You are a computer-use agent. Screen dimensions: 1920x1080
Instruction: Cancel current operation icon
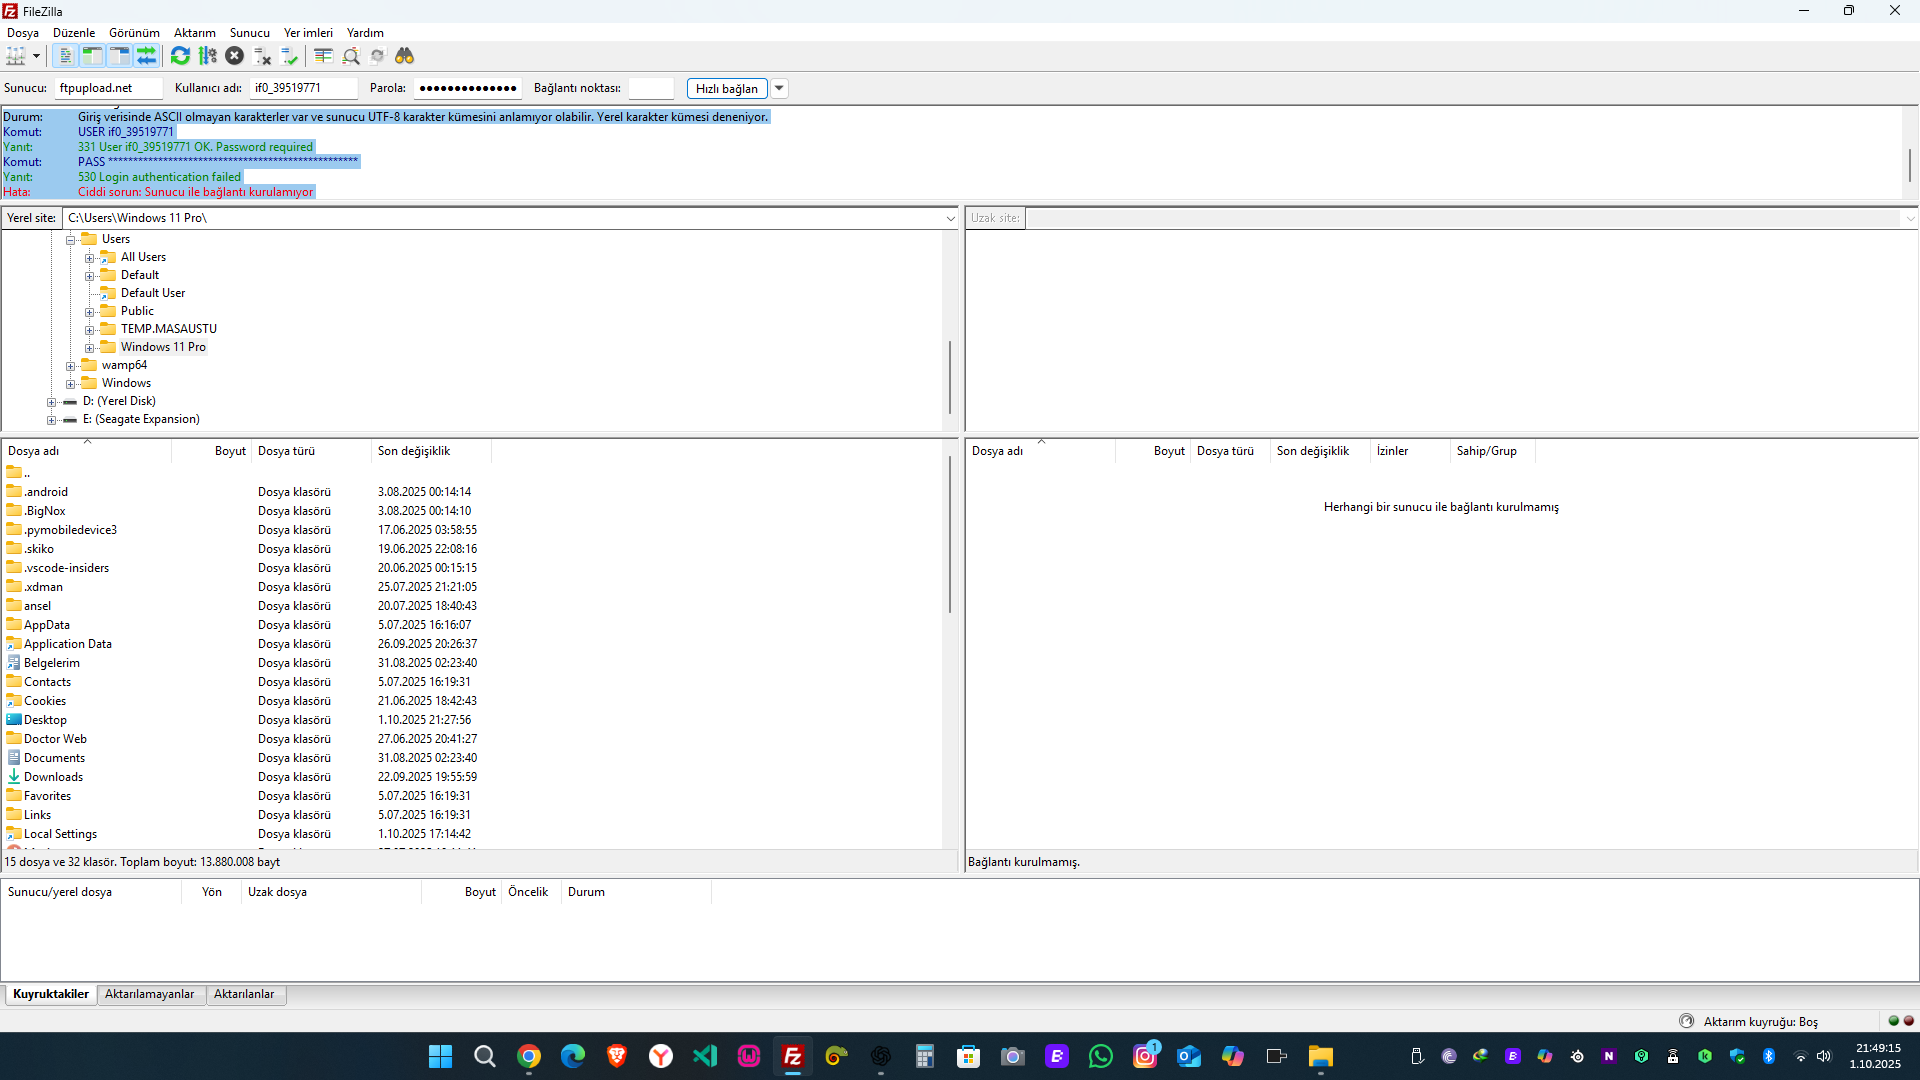(x=235, y=56)
